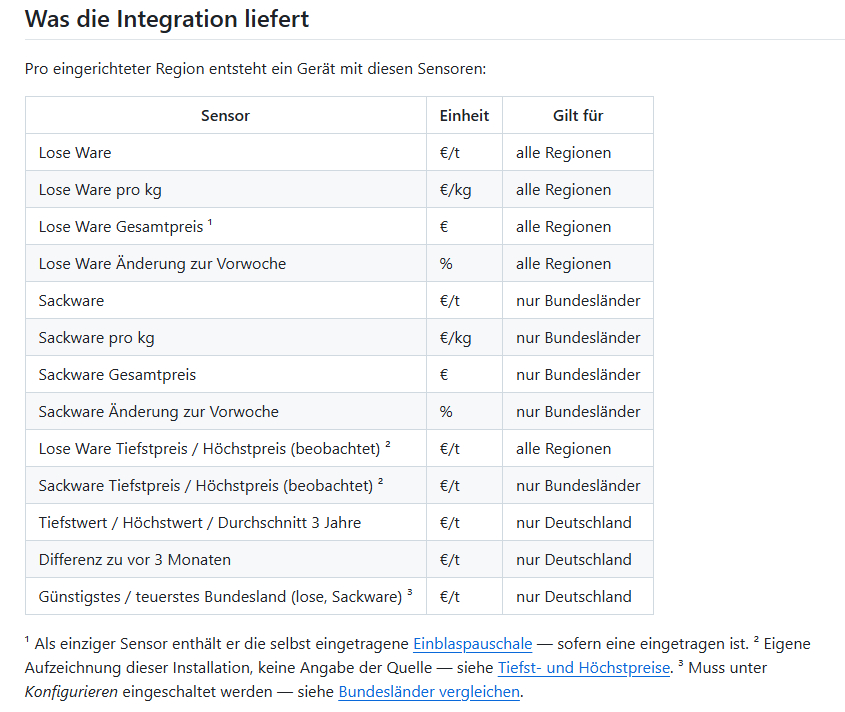Screen dimensions: 845x712
Task: Select the Lose Ware pro kg cell
Action: [225, 190]
